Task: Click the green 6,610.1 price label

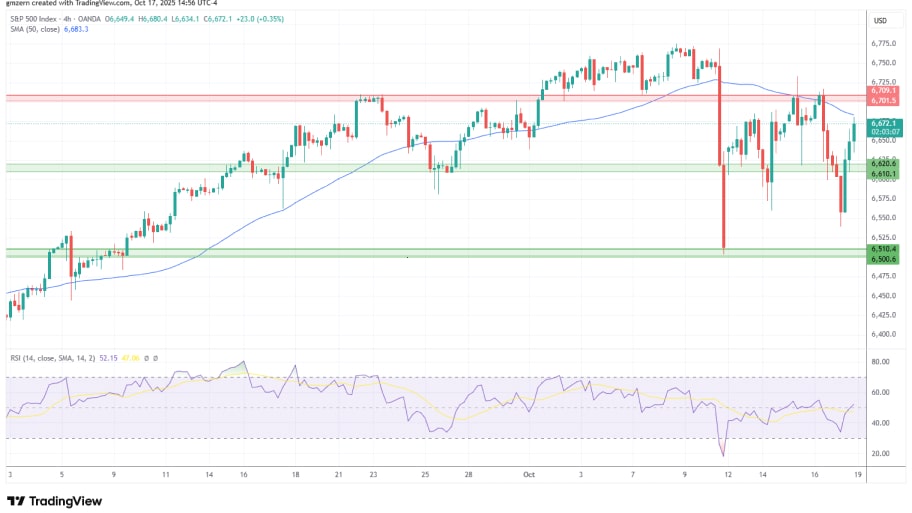Action: [883, 172]
